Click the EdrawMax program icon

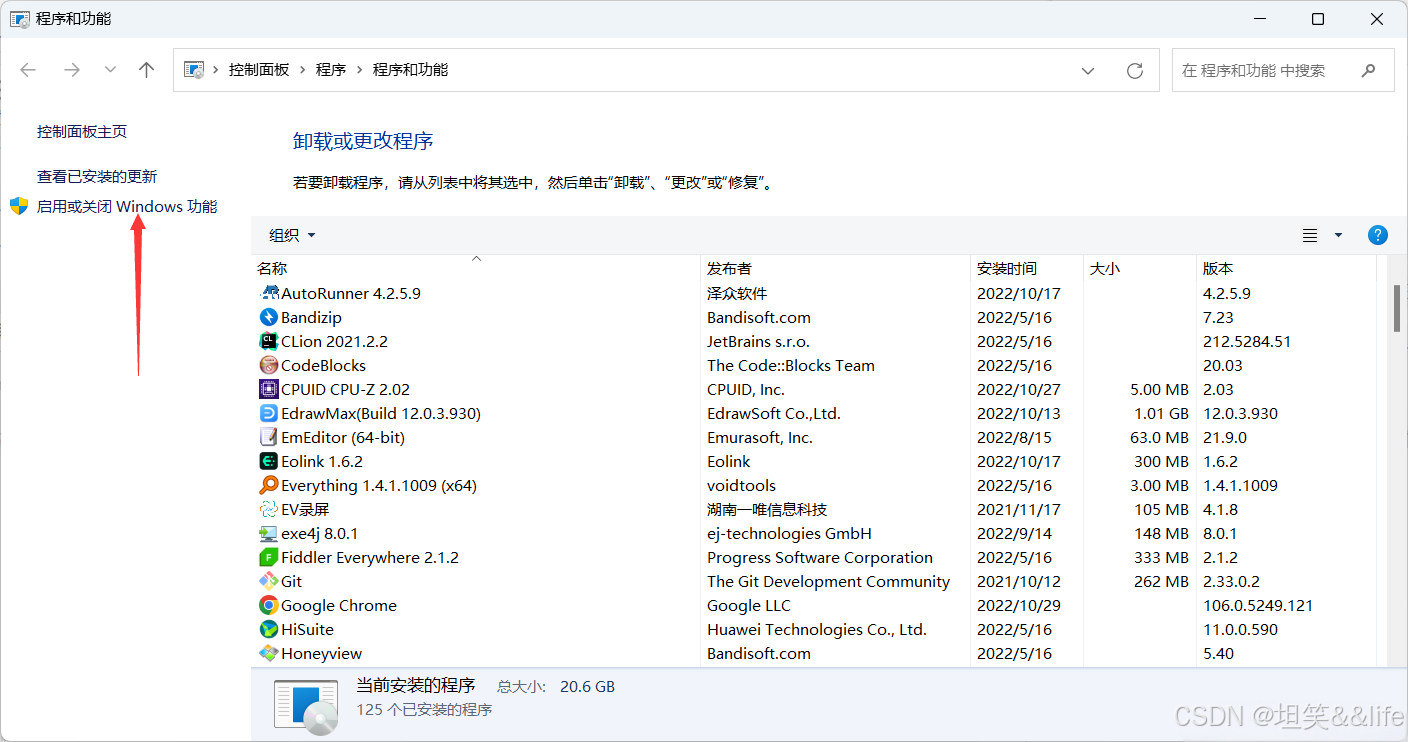pos(268,413)
